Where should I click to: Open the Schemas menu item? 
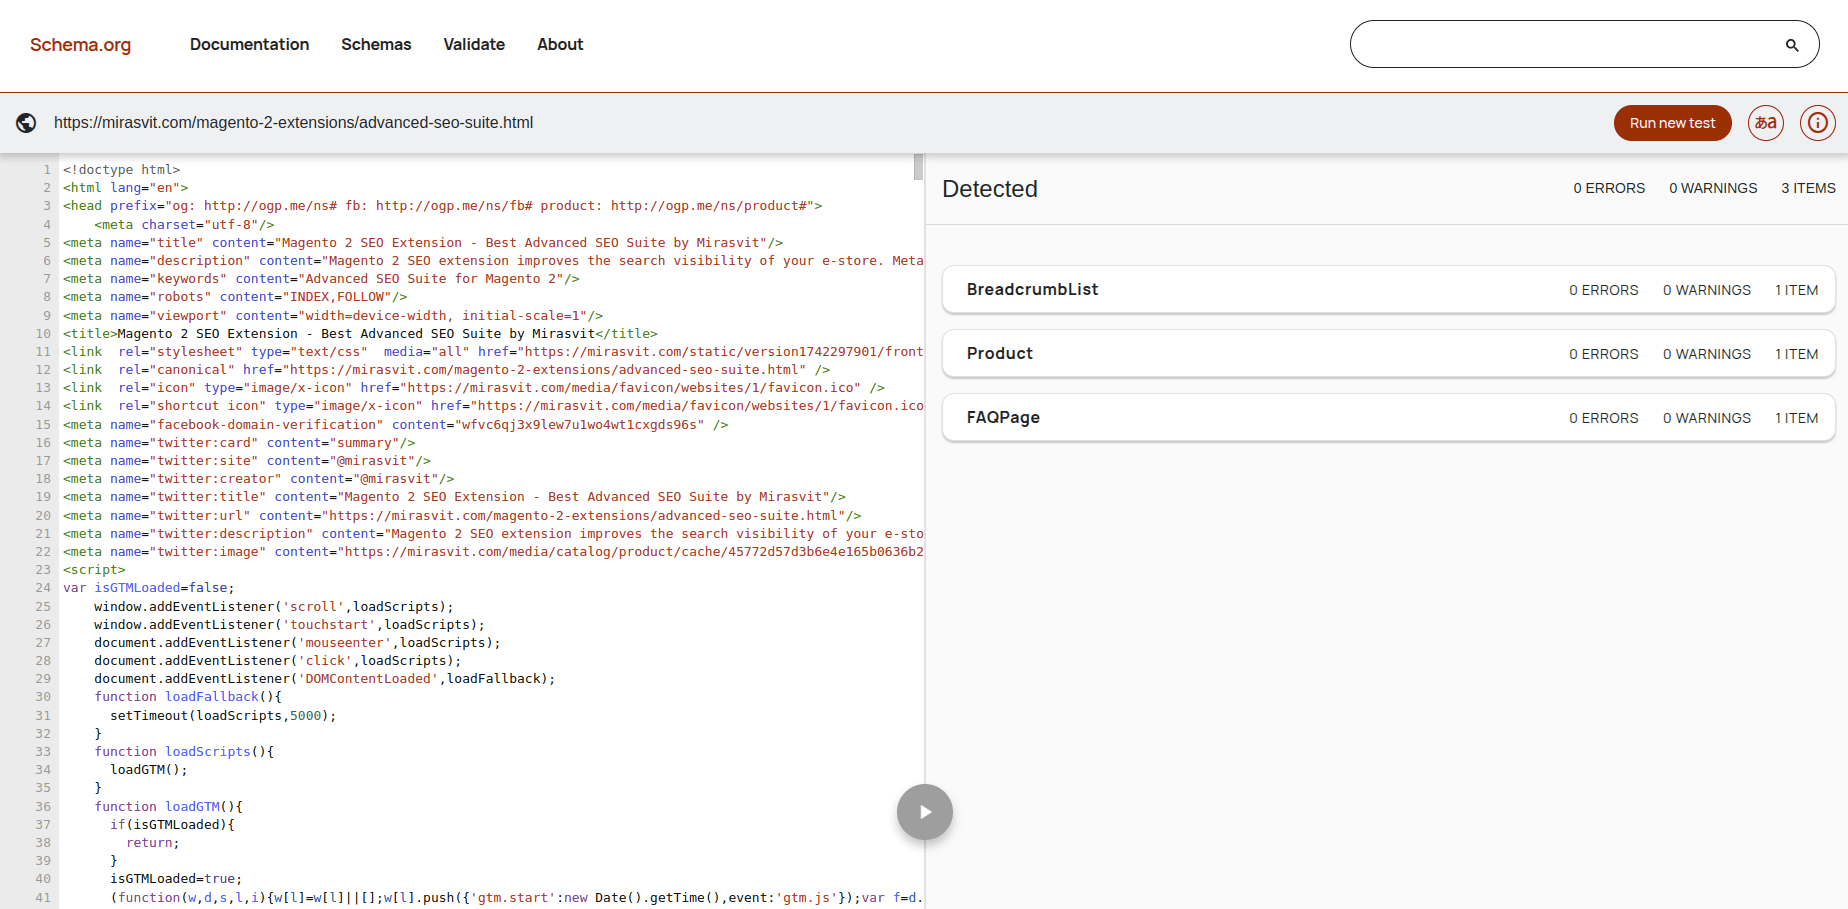(376, 44)
